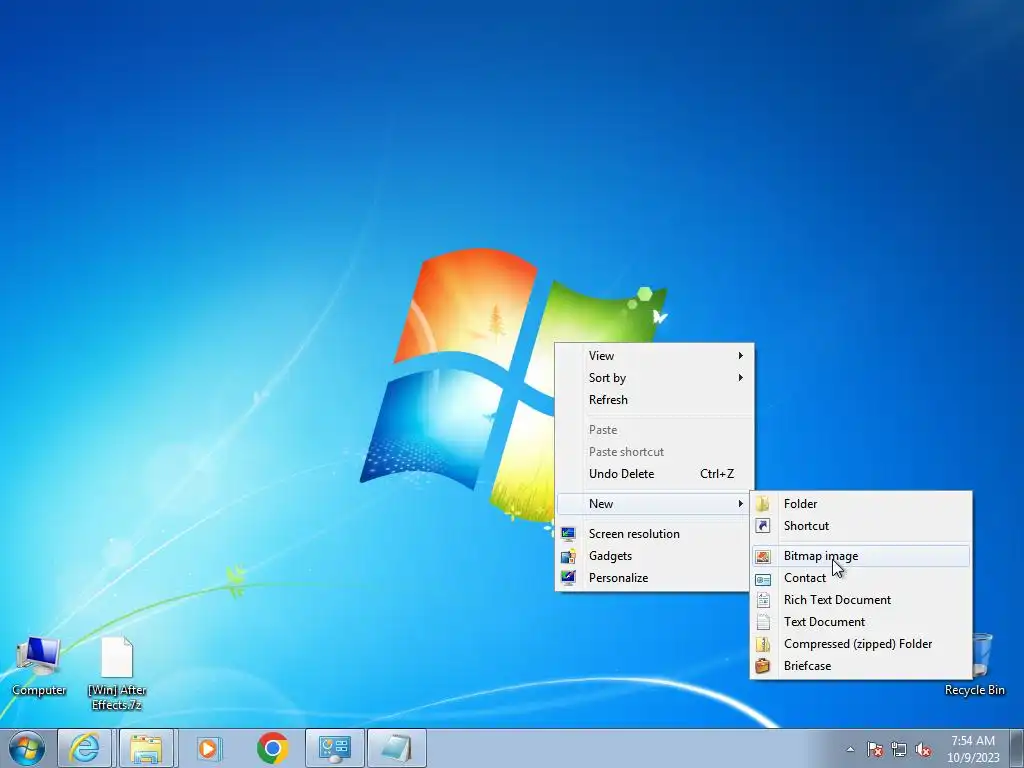The width and height of the screenshot is (1024, 768).
Task: Open the New menu entry
Action: pos(654,504)
